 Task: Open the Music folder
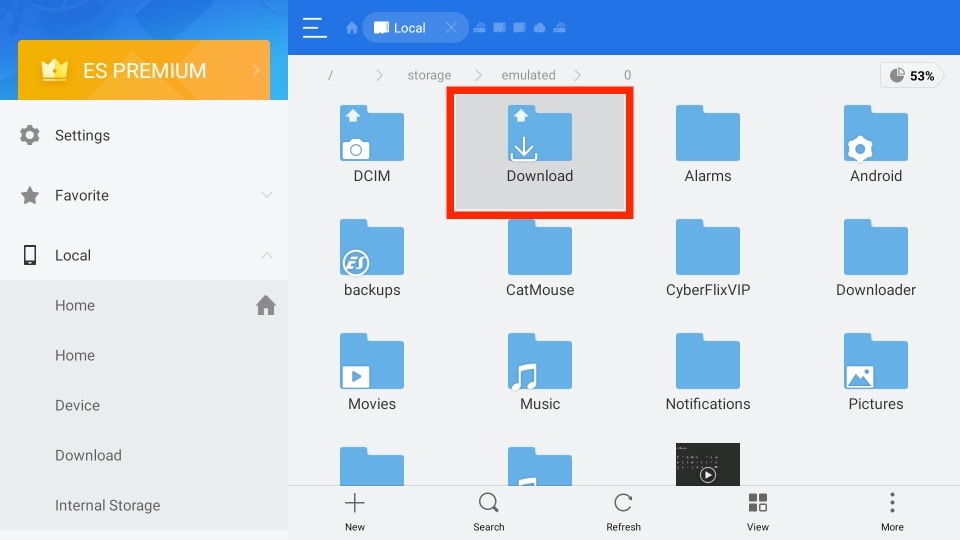tap(539, 372)
